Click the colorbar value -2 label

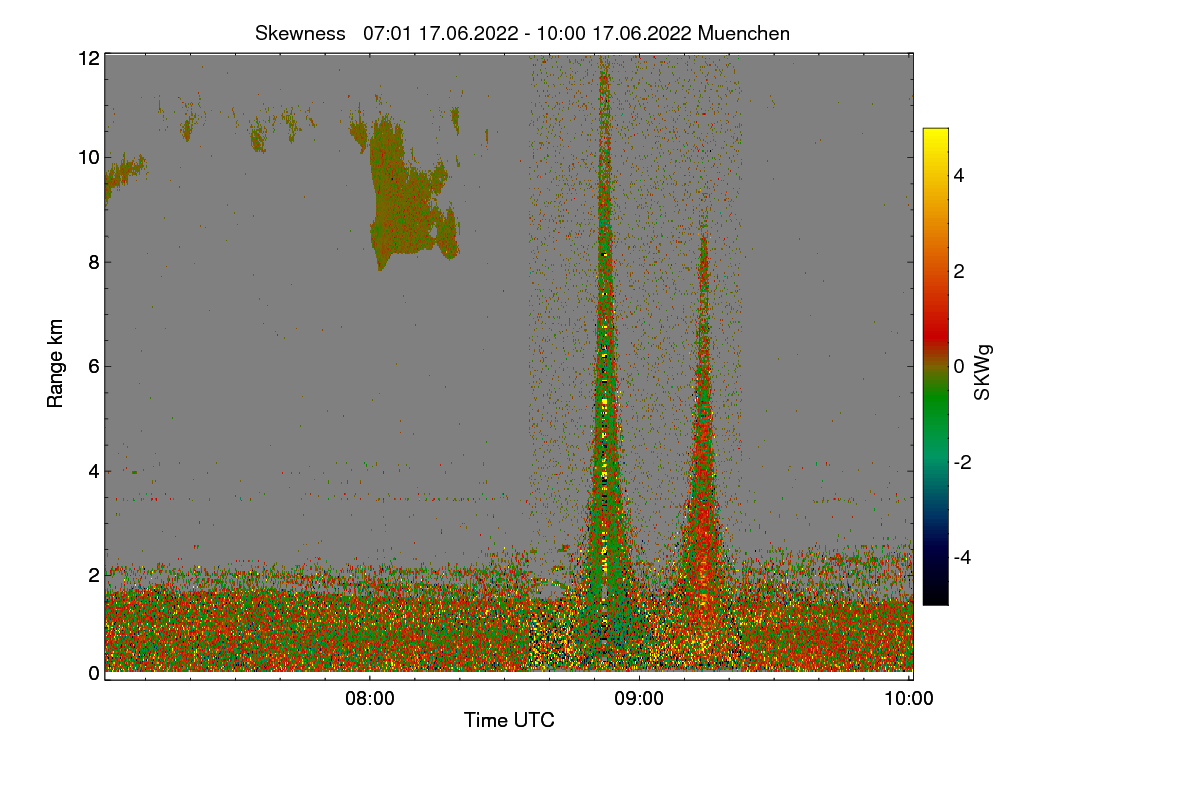point(961,462)
